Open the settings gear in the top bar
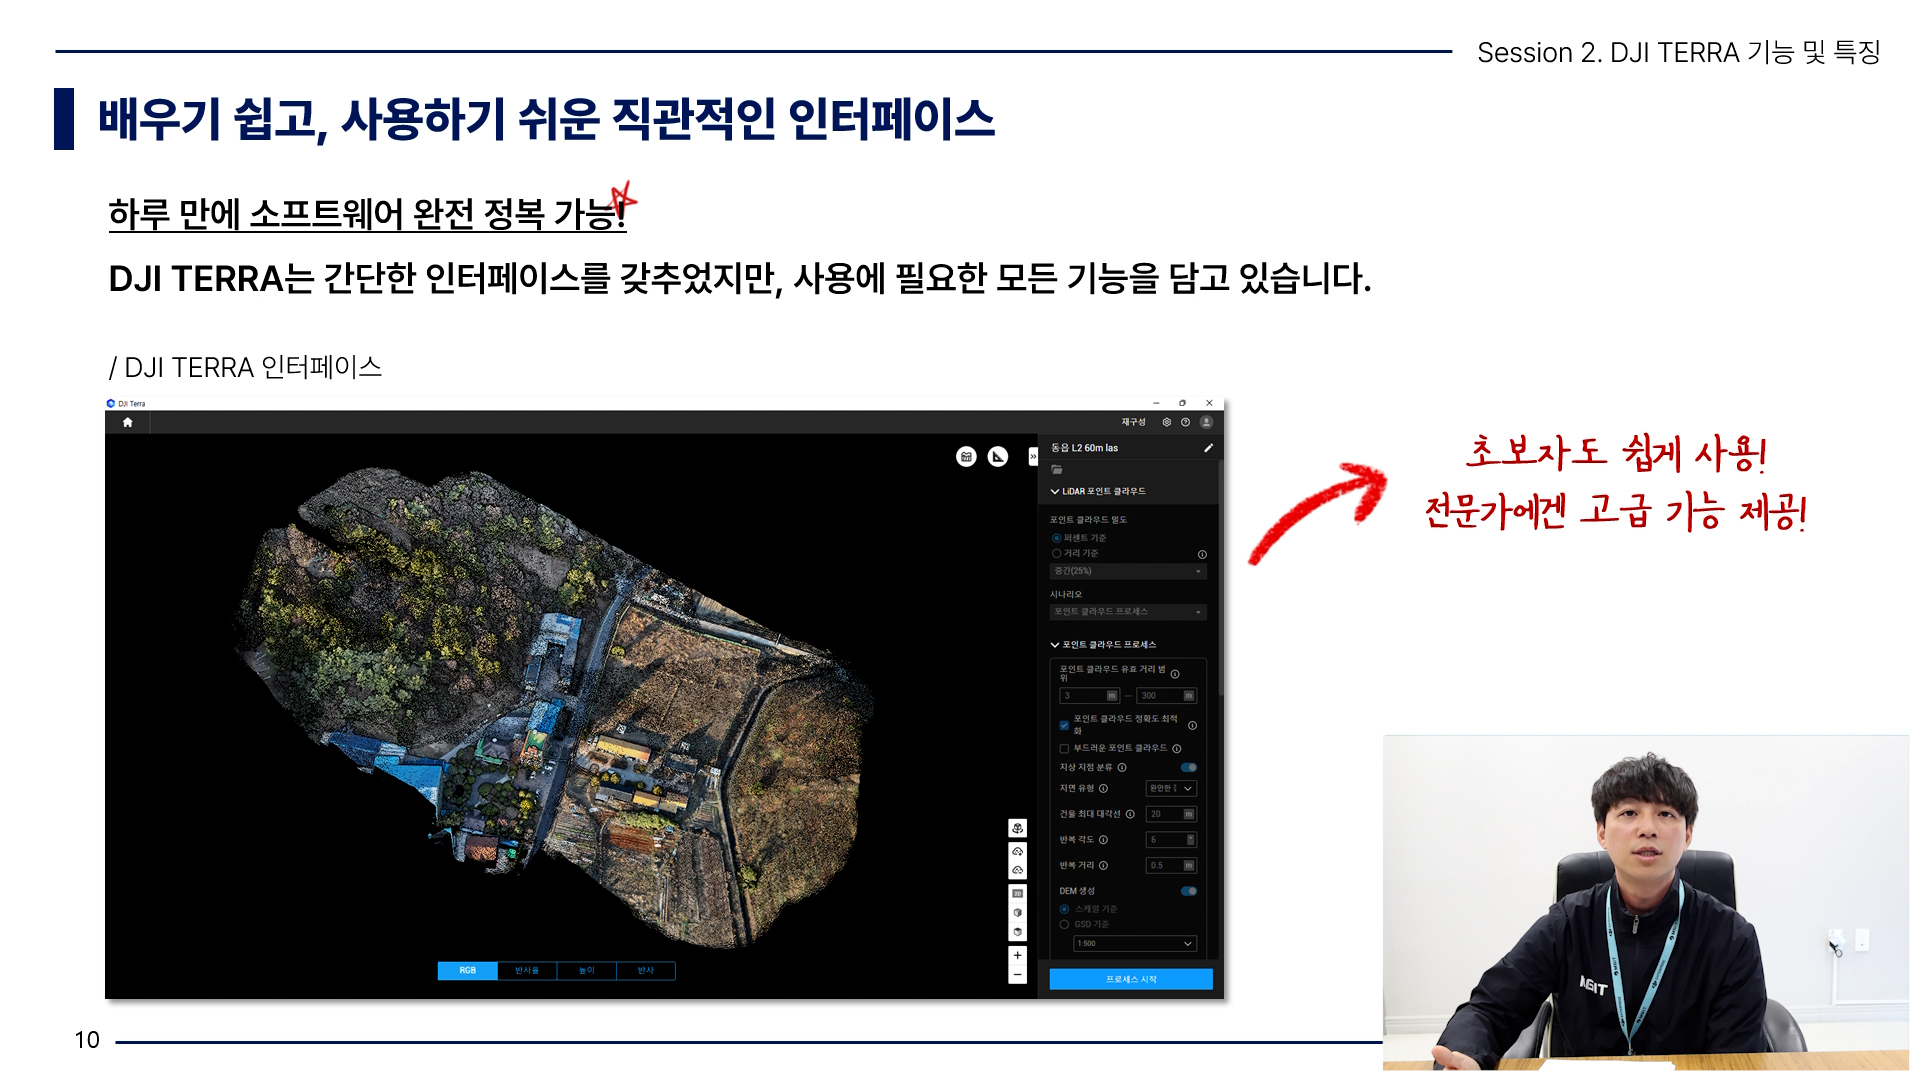 click(x=1166, y=422)
